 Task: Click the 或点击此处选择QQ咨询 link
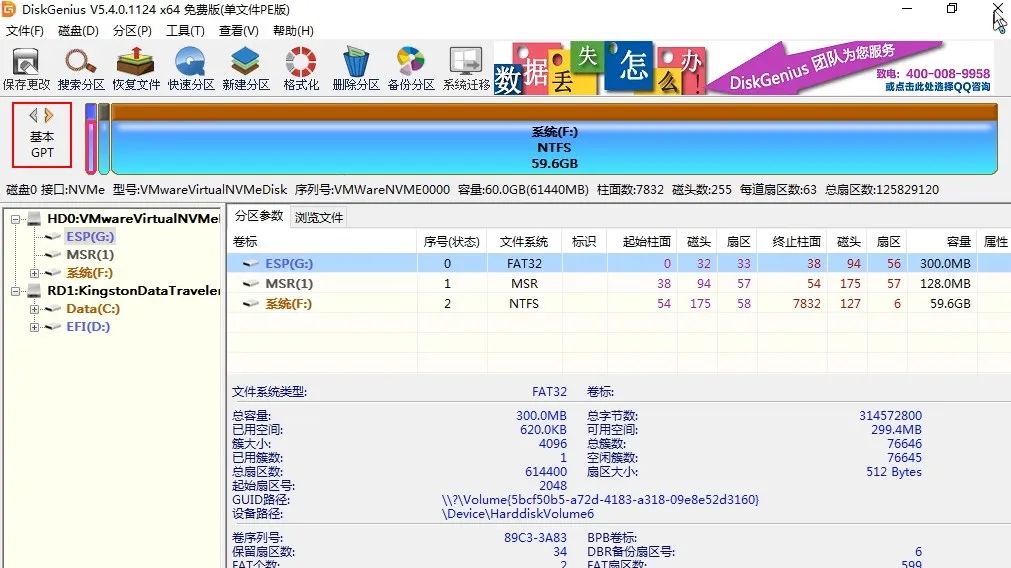click(x=937, y=86)
